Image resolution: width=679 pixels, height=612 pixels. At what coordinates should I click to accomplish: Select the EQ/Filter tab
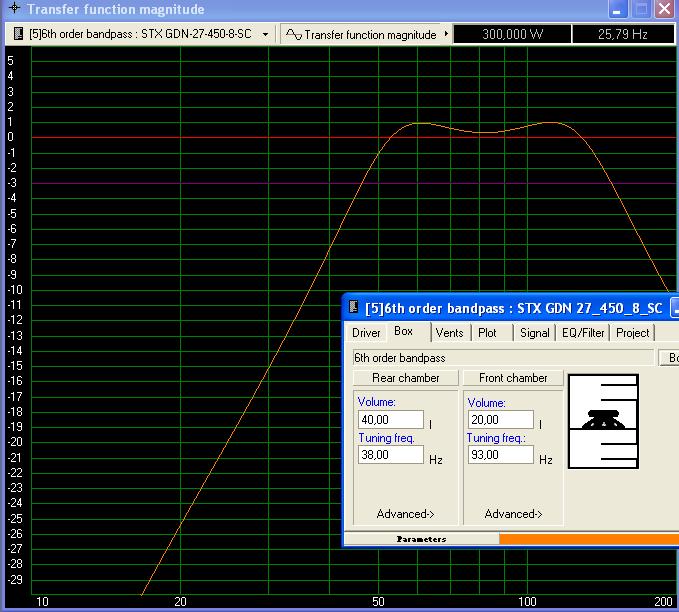point(583,333)
